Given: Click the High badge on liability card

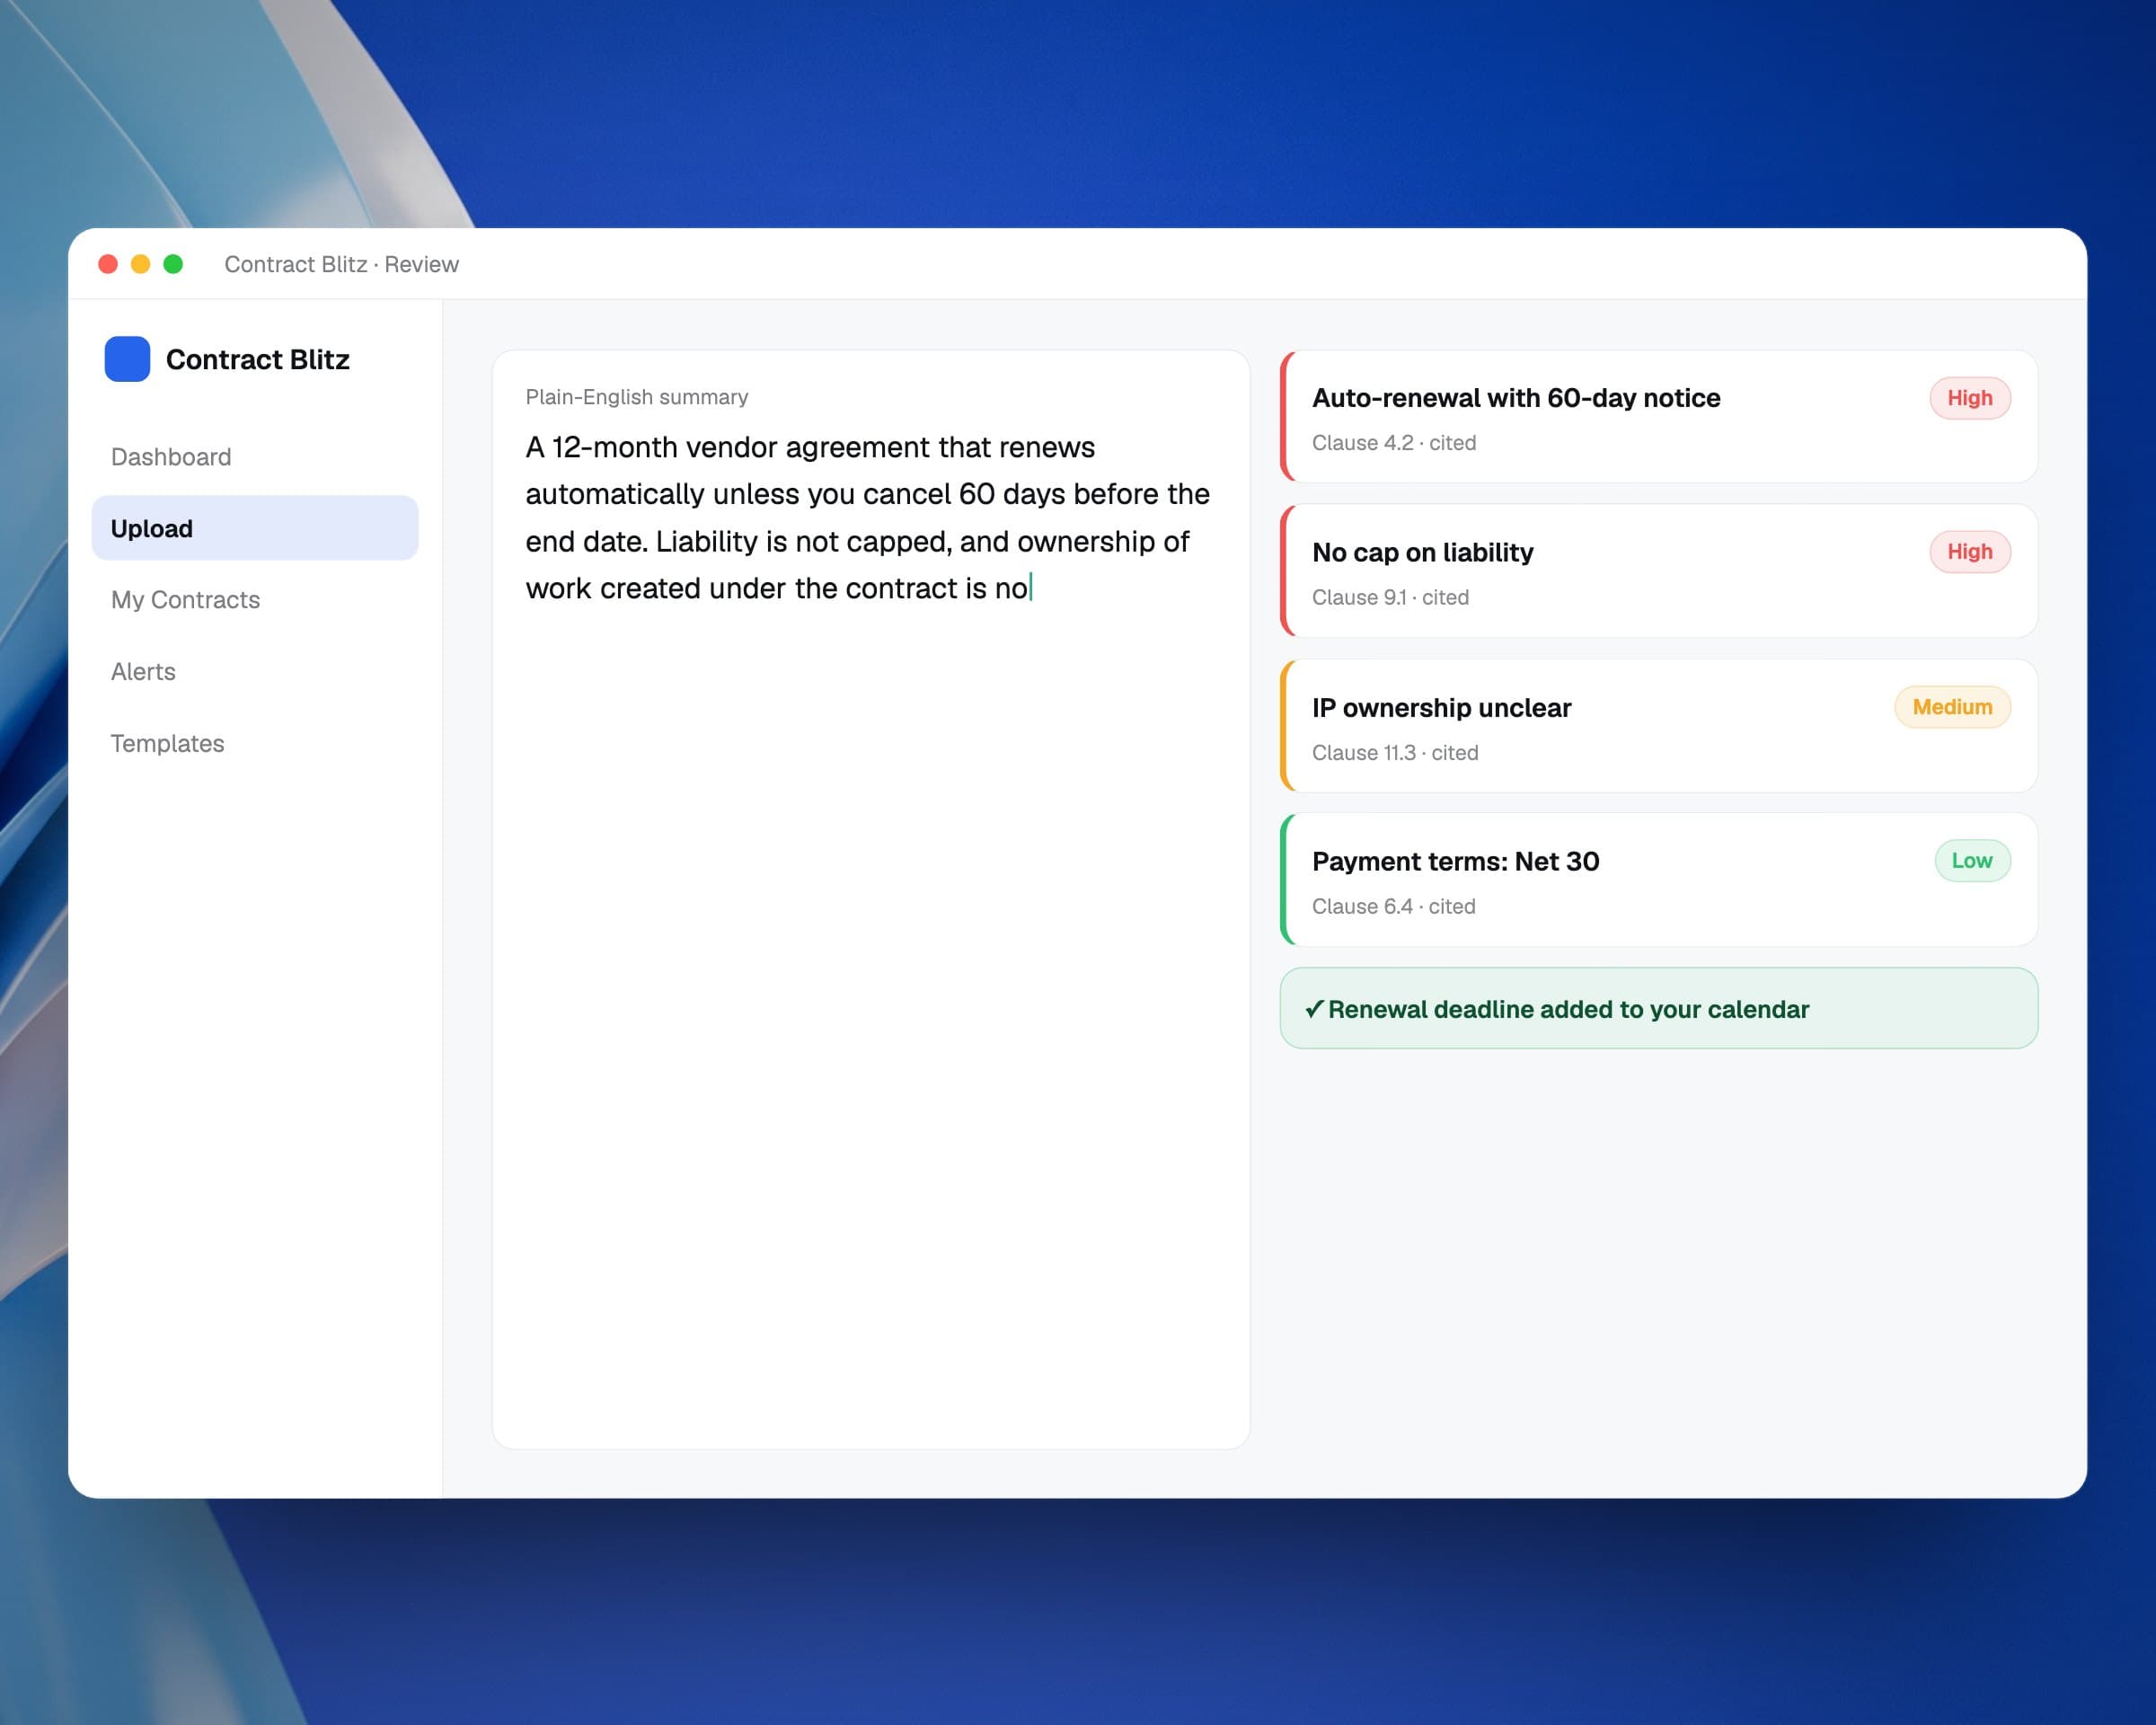Looking at the screenshot, I should click(1969, 552).
